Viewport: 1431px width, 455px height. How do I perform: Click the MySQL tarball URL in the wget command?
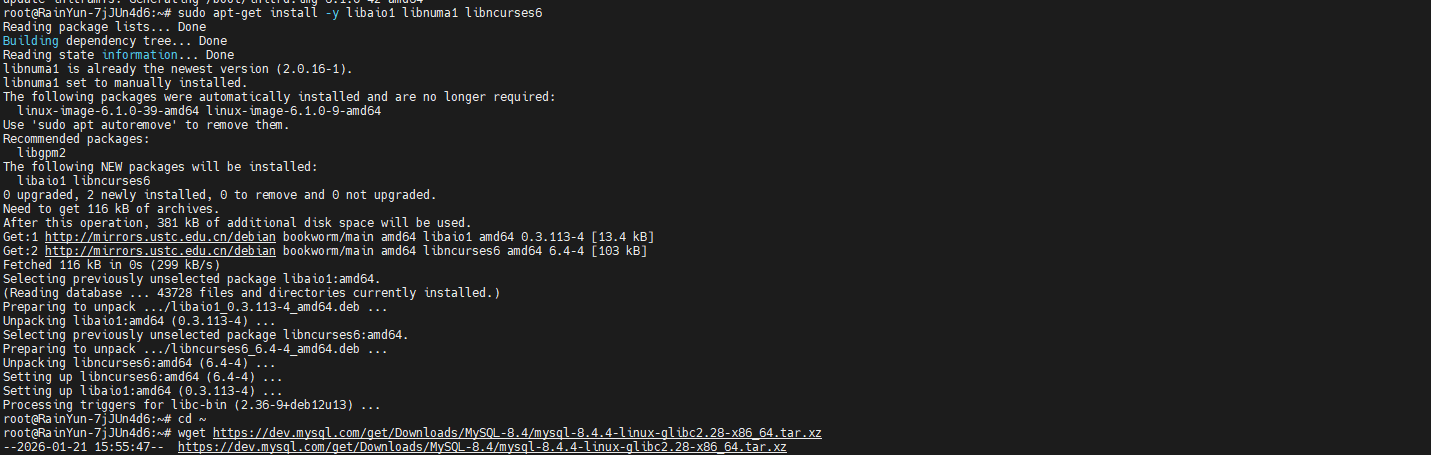[x=517, y=432]
